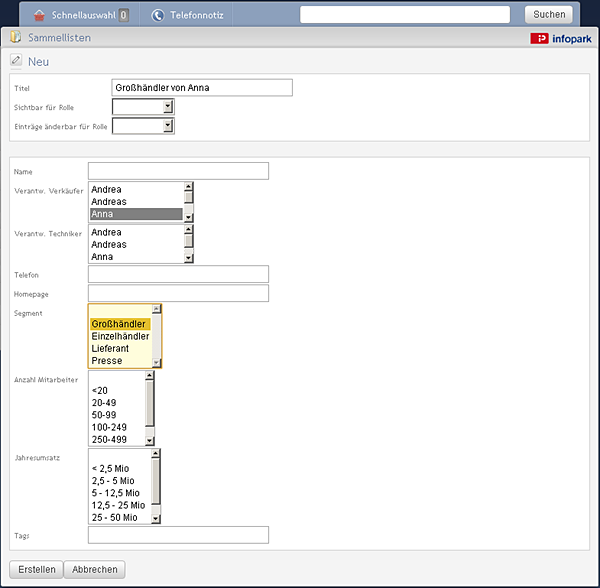Select < 2,5 Mio in Jahresumsatz list
The image size is (600, 588).
point(120,469)
